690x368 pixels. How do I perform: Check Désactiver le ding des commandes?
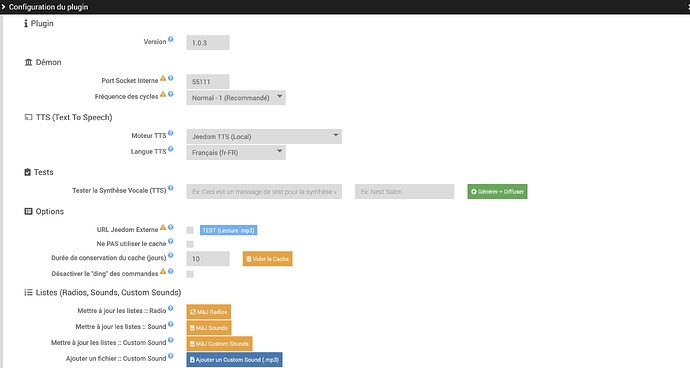pyautogui.click(x=190, y=274)
